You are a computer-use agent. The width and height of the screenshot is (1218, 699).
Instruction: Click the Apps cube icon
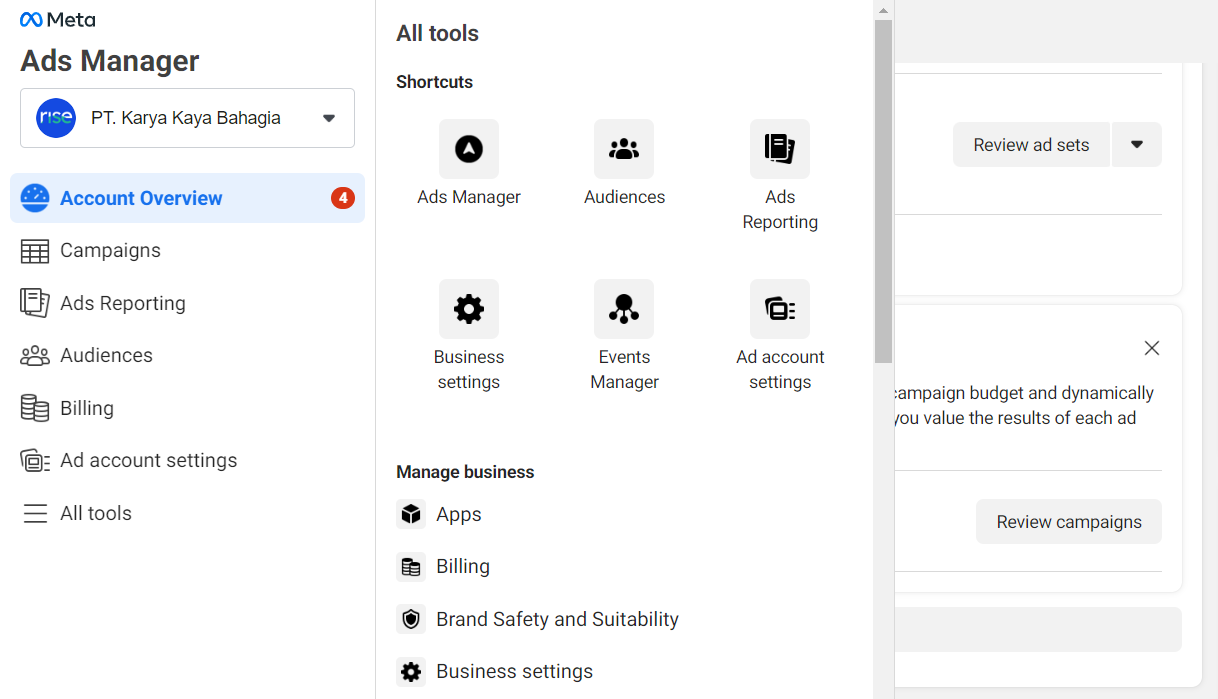411,514
